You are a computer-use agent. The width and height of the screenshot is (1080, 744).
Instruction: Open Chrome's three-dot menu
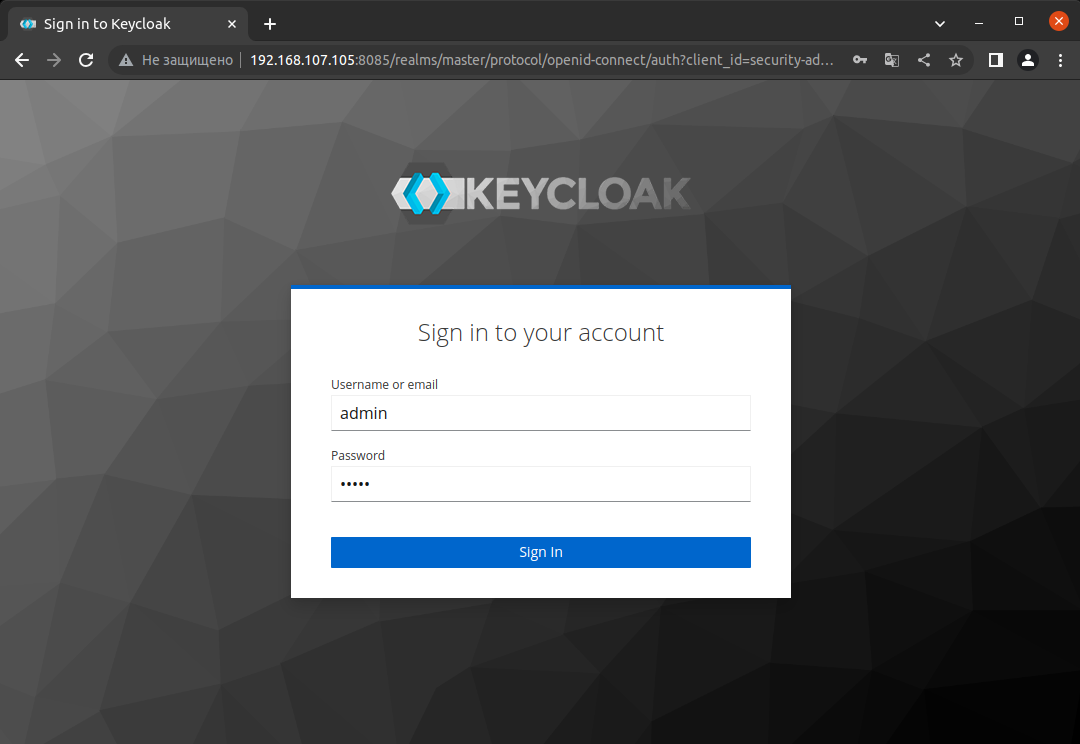1060,60
